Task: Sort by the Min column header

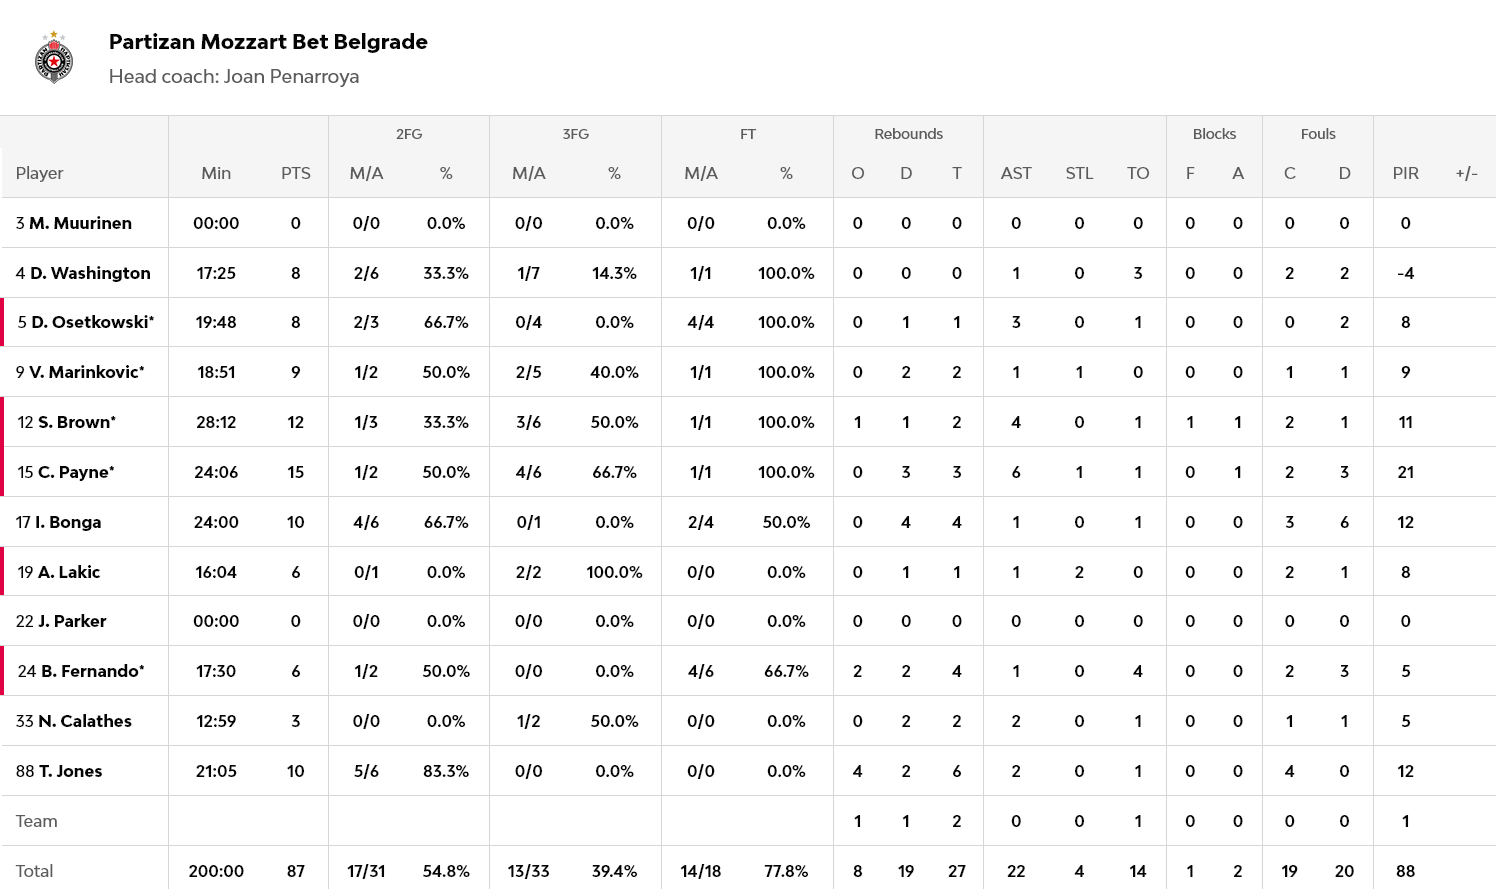Action: [216, 173]
